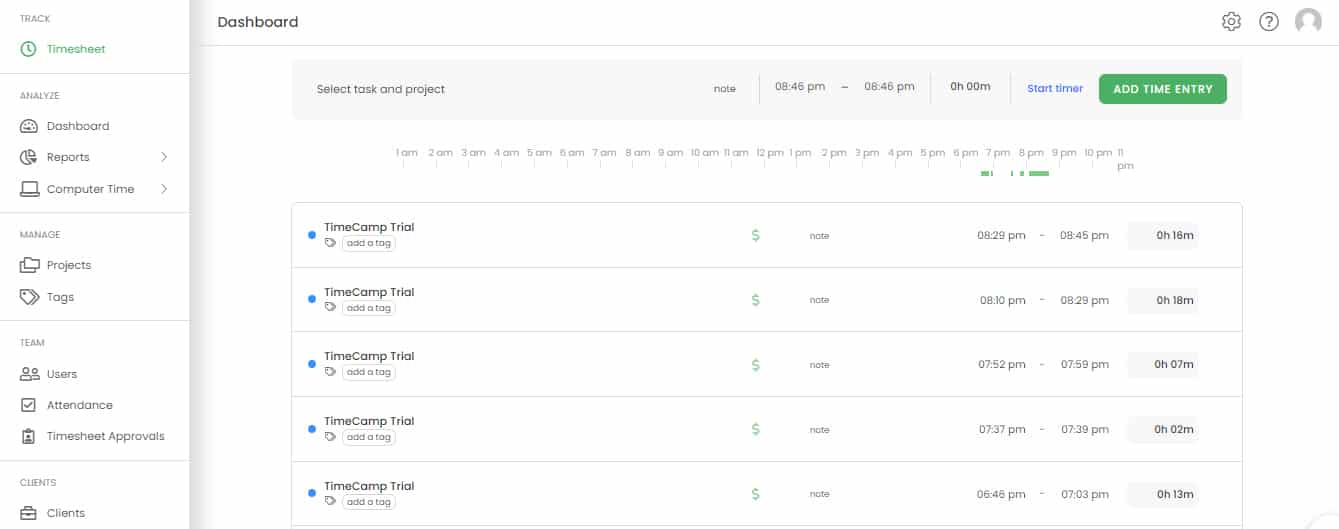Open the help question mark icon
The image size is (1339, 529).
point(1269,21)
